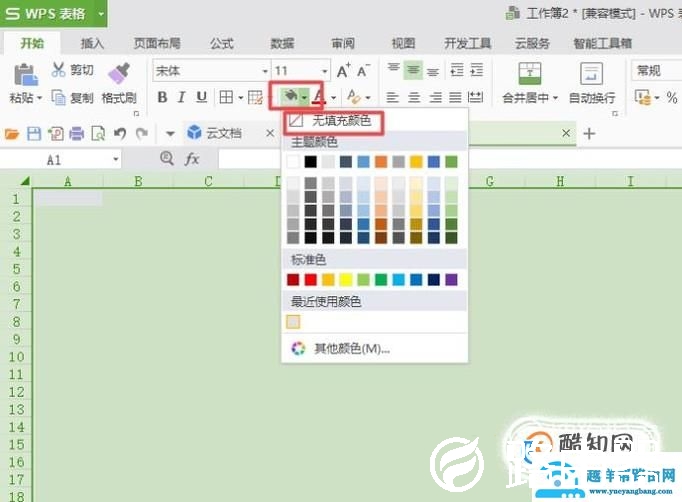Toggle left horizontal alignment
Screen dimensions: 682x502
[x=392, y=97]
